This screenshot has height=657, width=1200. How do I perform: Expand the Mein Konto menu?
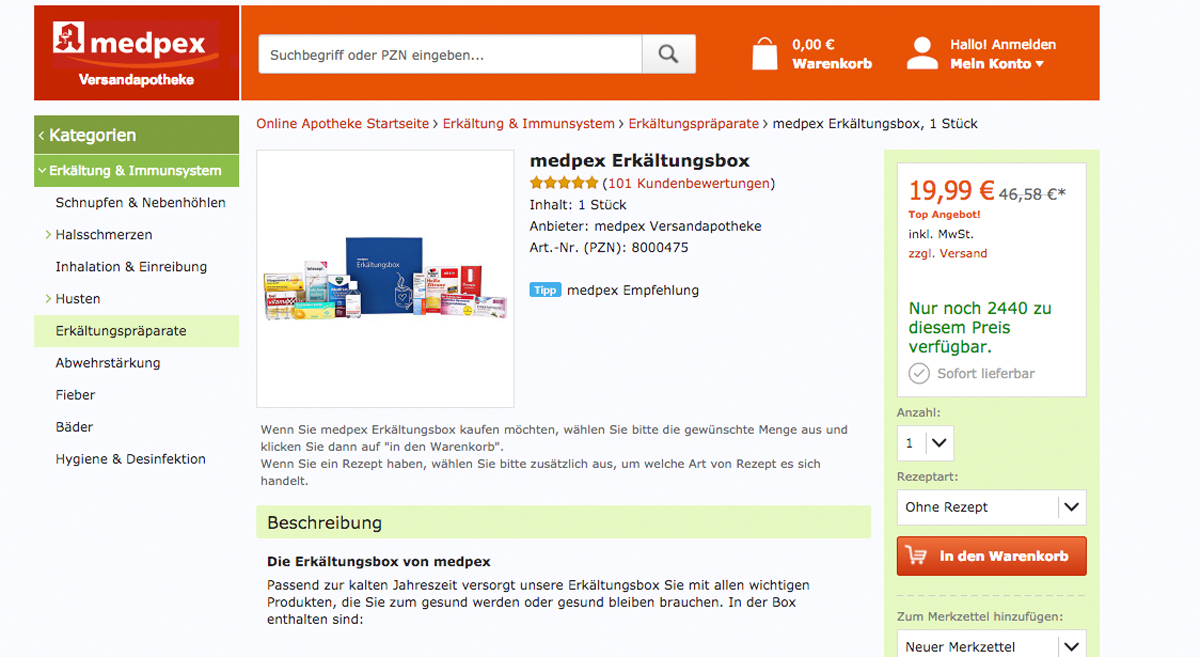pyautogui.click(x=997, y=63)
